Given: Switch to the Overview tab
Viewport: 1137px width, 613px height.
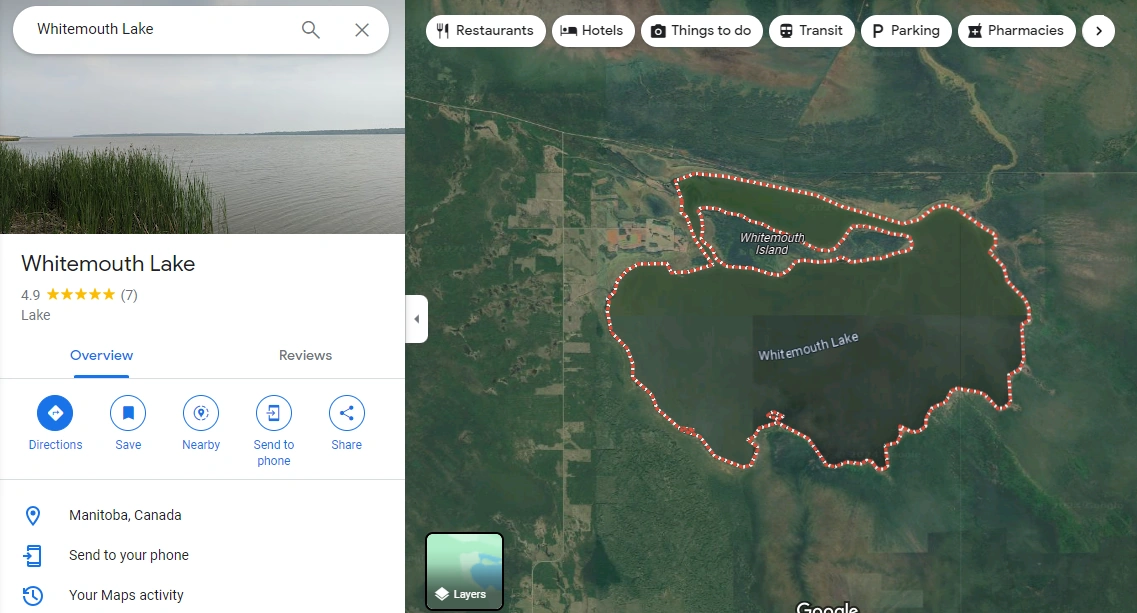Looking at the screenshot, I should point(102,355).
